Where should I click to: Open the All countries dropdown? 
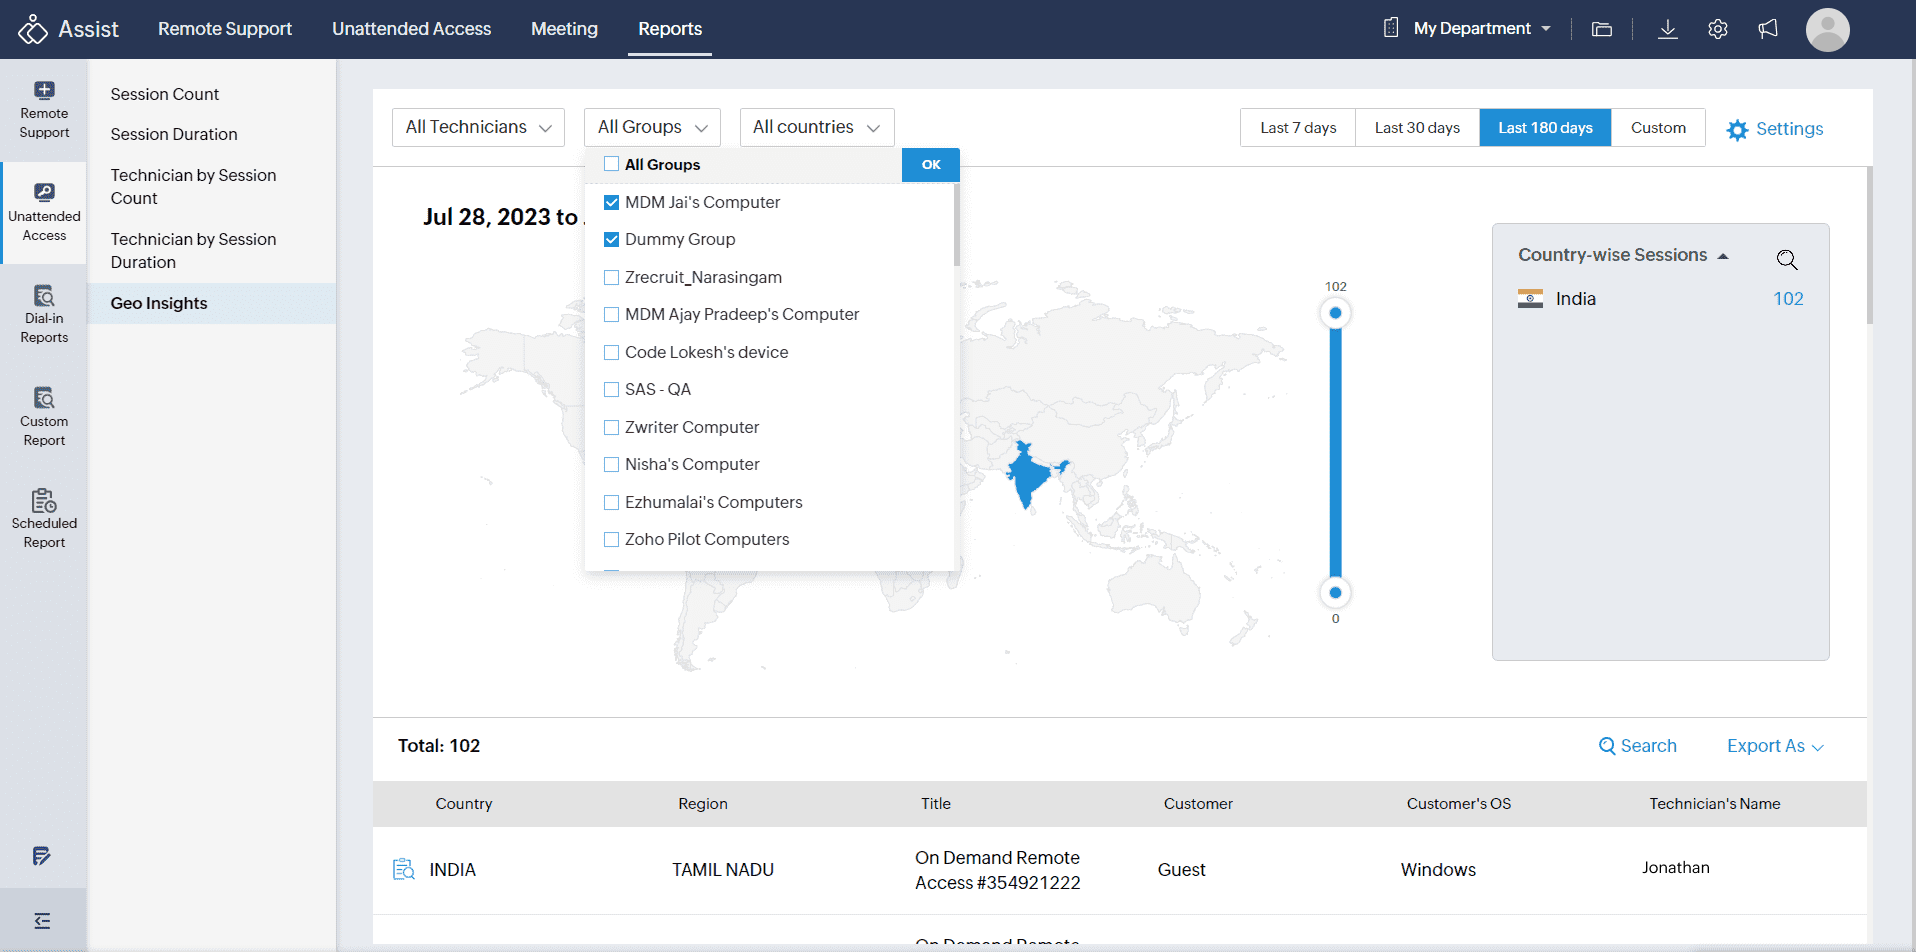click(816, 128)
